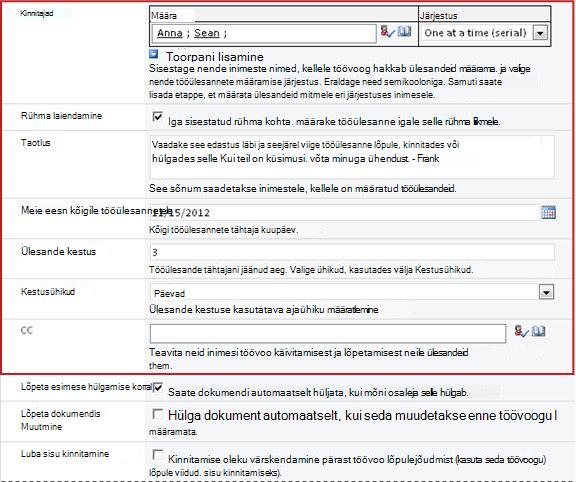Screen dimensions: 576x482
Task: Toggle the Rühma laiendamine checkbox
Action: coord(158,117)
